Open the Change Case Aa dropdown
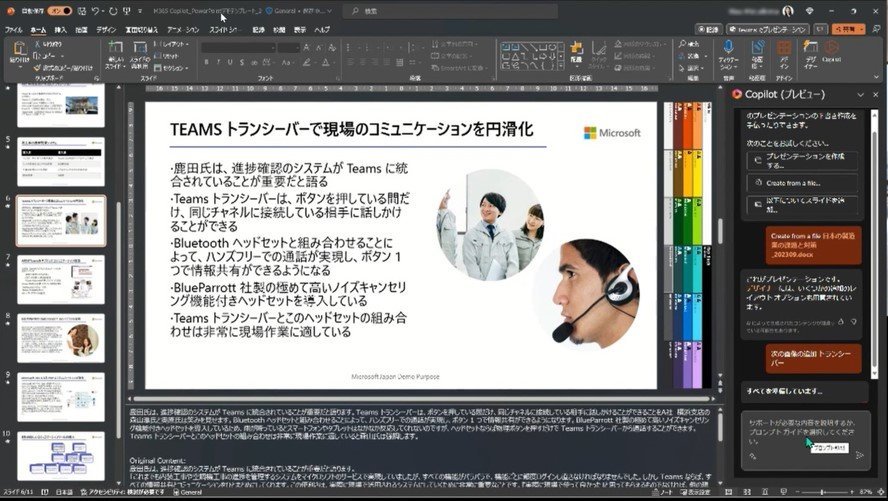The image size is (888, 501). tap(287, 62)
